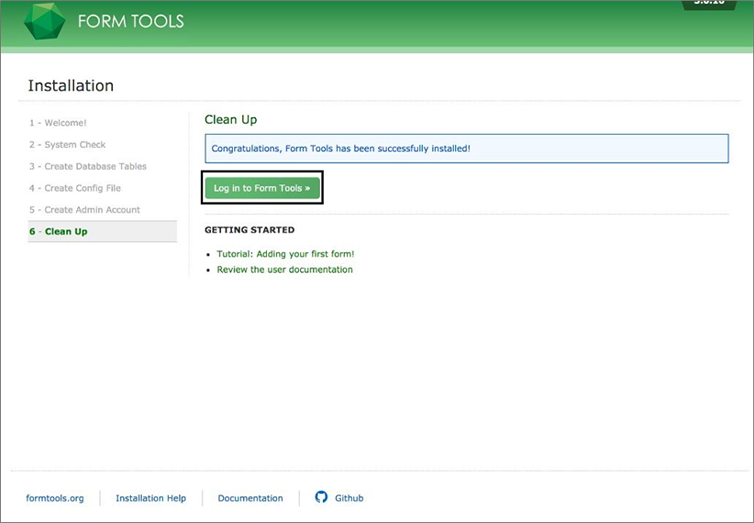Click the Log in to Form Tools button
Viewport: 754px width, 523px height.
click(262, 188)
